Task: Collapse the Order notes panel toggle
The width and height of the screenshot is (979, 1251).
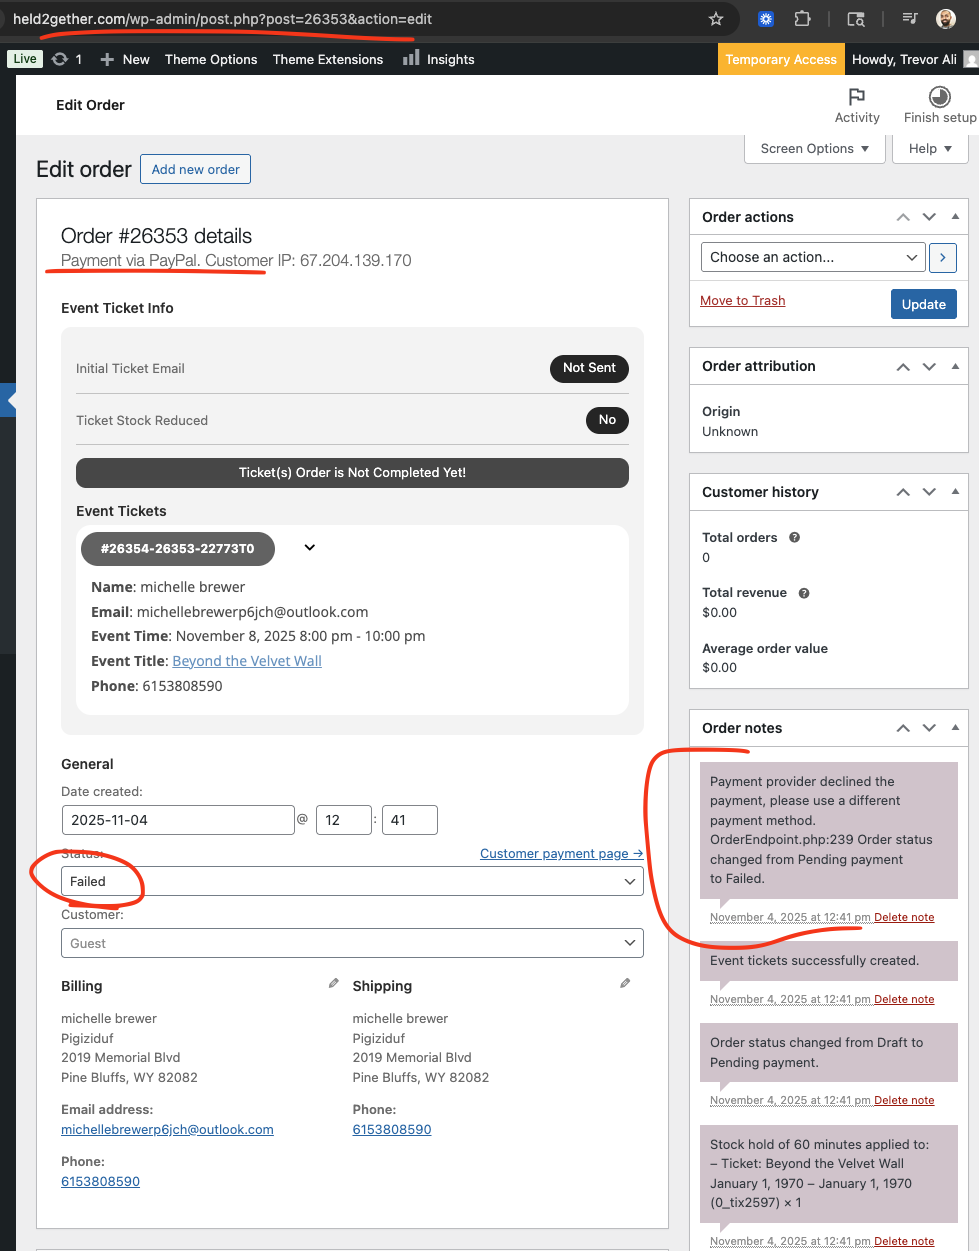Action: [955, 727]
